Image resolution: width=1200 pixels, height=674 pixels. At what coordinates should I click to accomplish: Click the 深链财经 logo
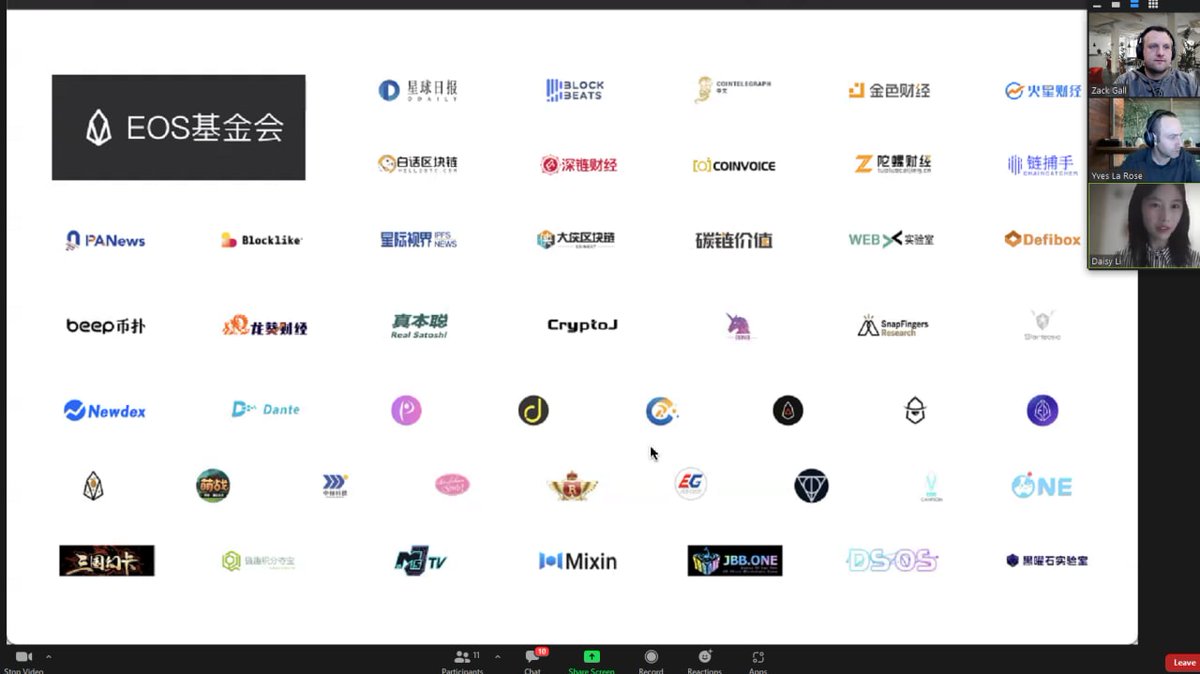pyautogui.click(x=579, y=164)
